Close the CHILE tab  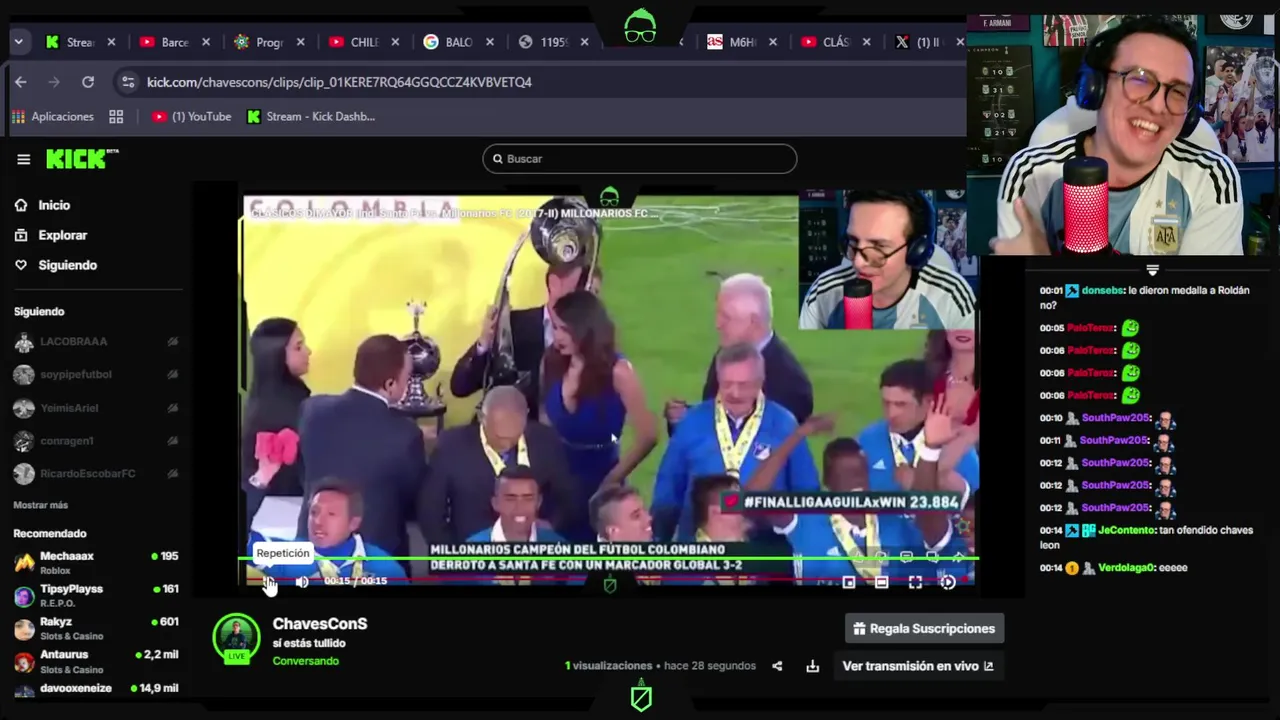pos(395,42)
